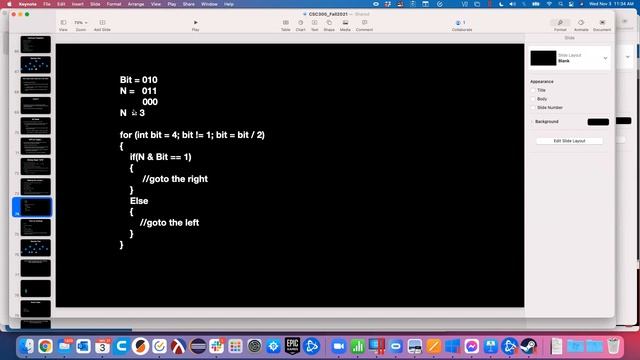Open Calendar from the dock
The height and width of the screenshot is (360, 640).
pyautogui.click(x=102, y=346)
